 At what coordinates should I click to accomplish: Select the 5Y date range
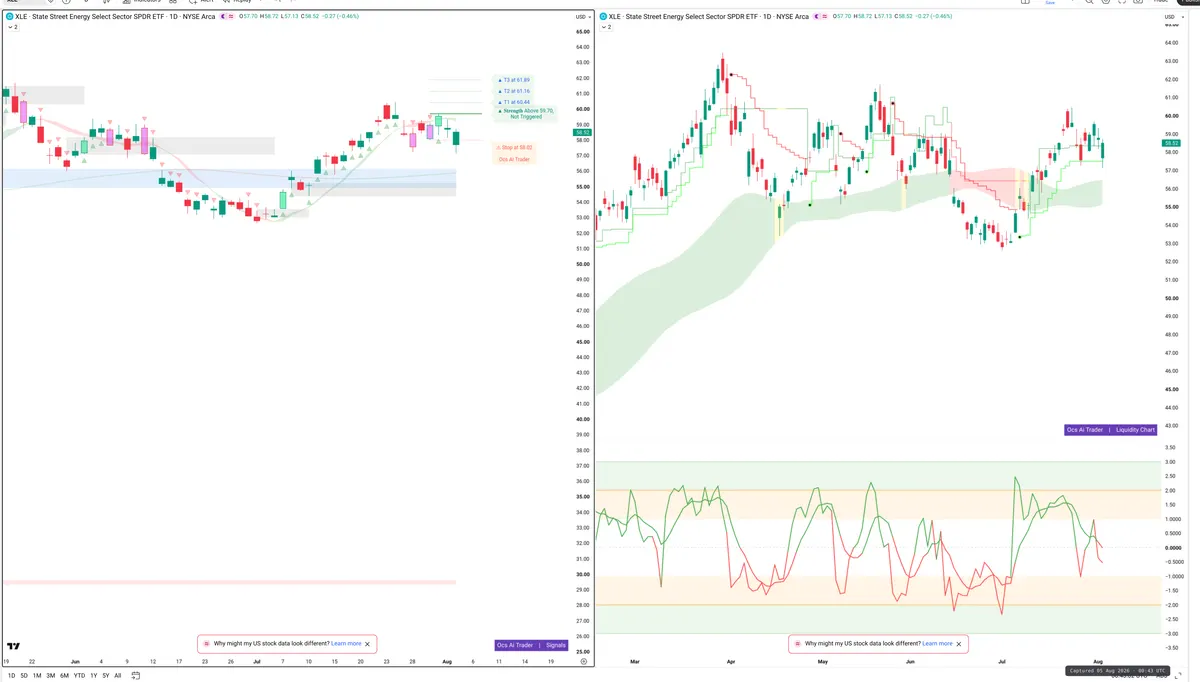tap(106, 676)
